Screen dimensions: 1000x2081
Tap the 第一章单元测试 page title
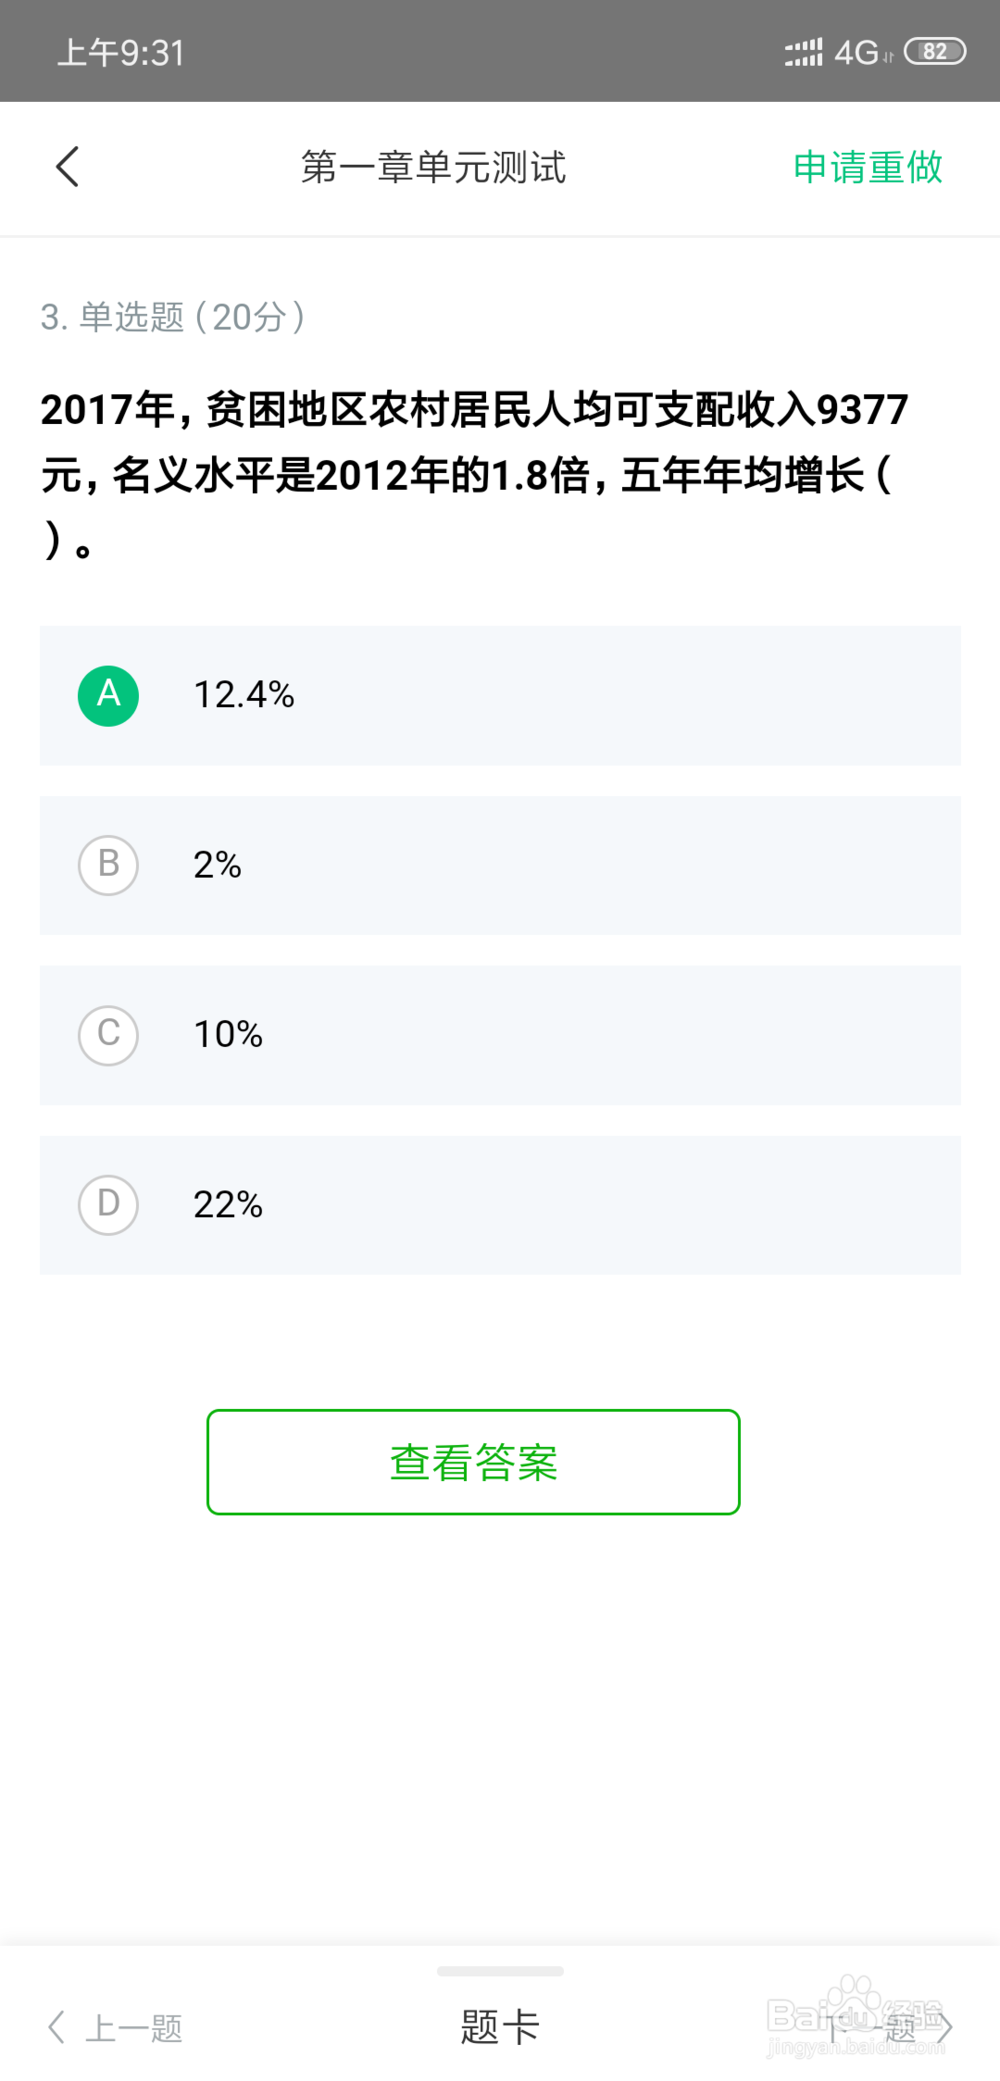[433, 167]
